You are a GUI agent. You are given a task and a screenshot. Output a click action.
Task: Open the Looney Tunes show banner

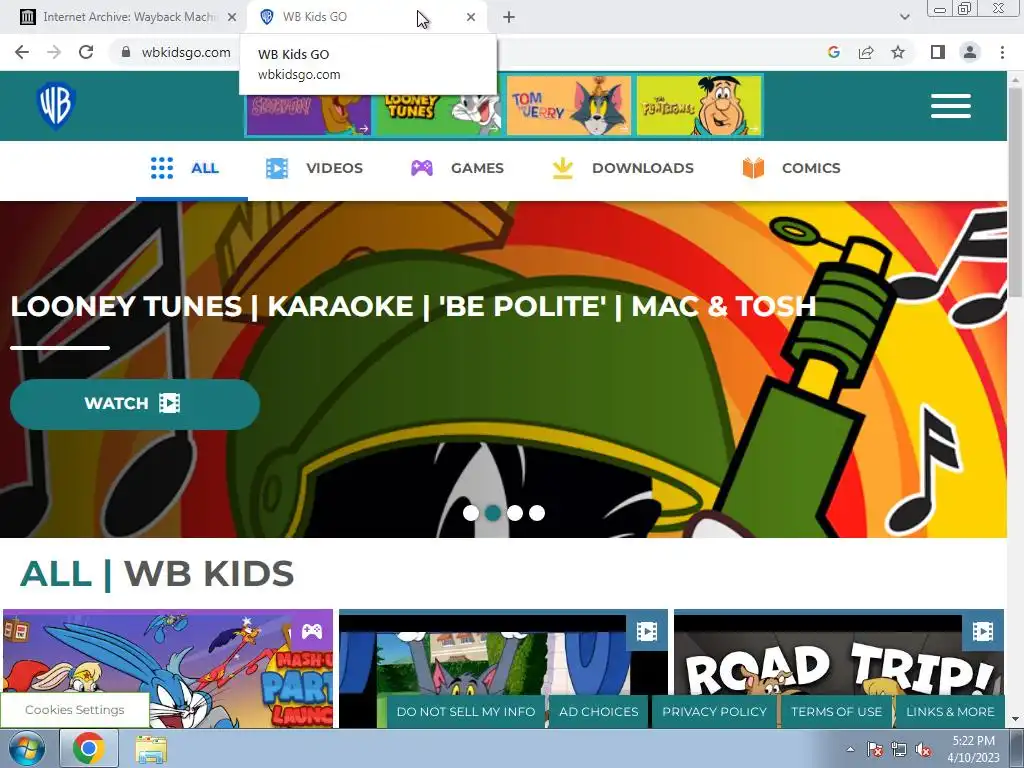point(438,115)
